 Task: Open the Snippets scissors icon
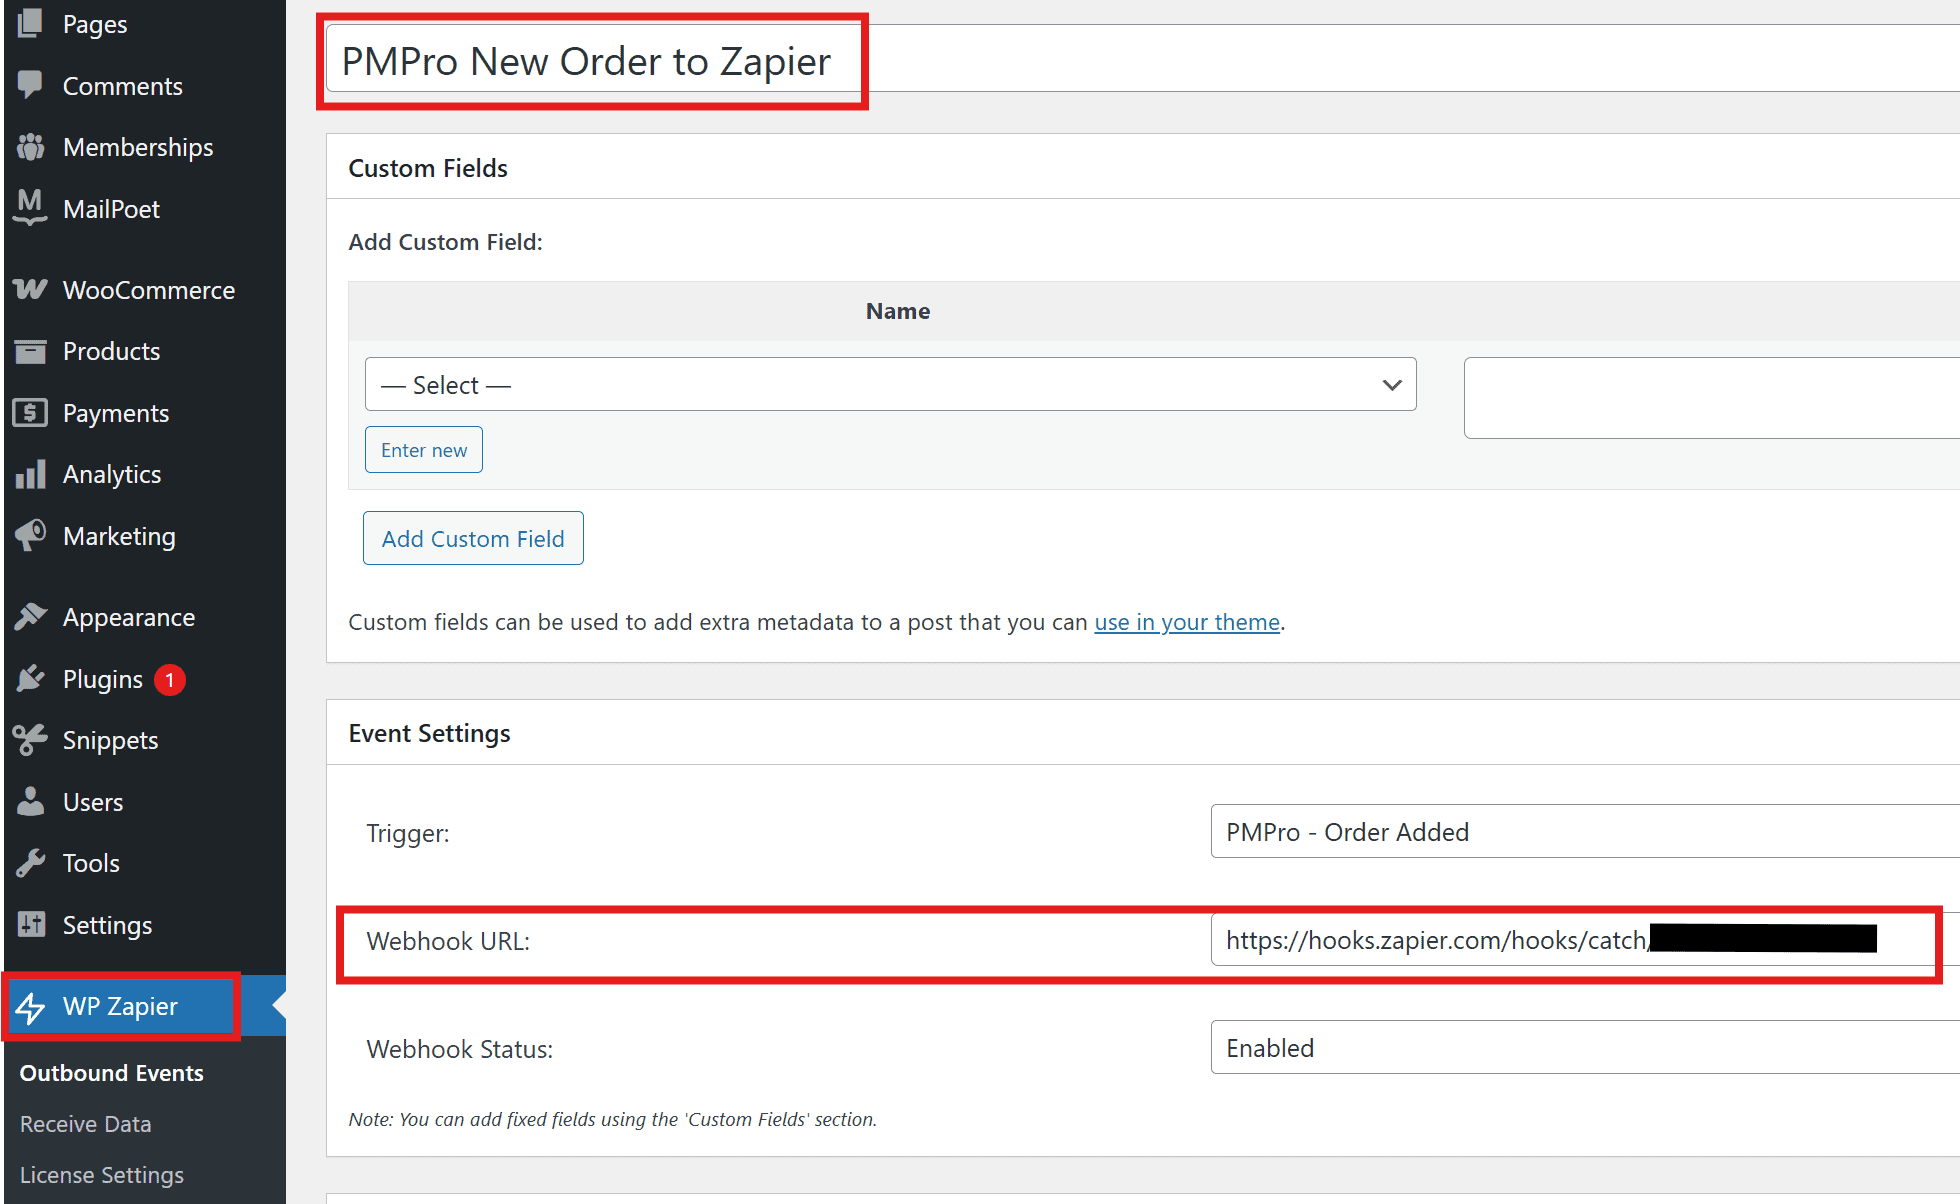click(31, 740)
